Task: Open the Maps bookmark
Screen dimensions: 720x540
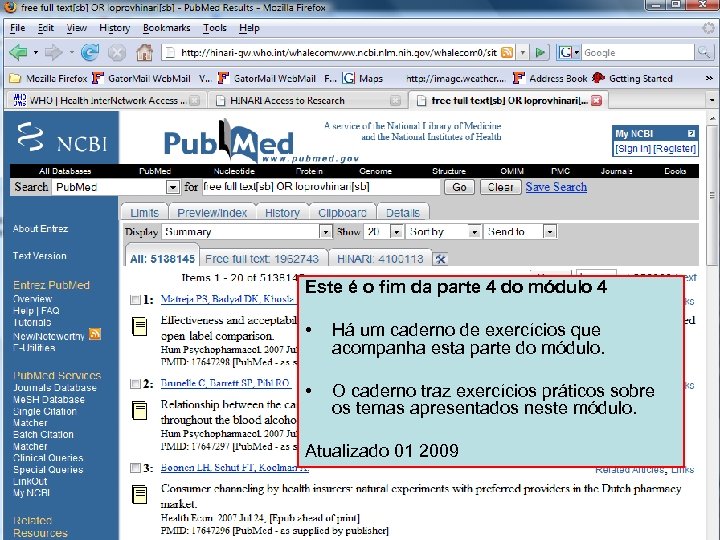Action: click(x=363, y=79)
